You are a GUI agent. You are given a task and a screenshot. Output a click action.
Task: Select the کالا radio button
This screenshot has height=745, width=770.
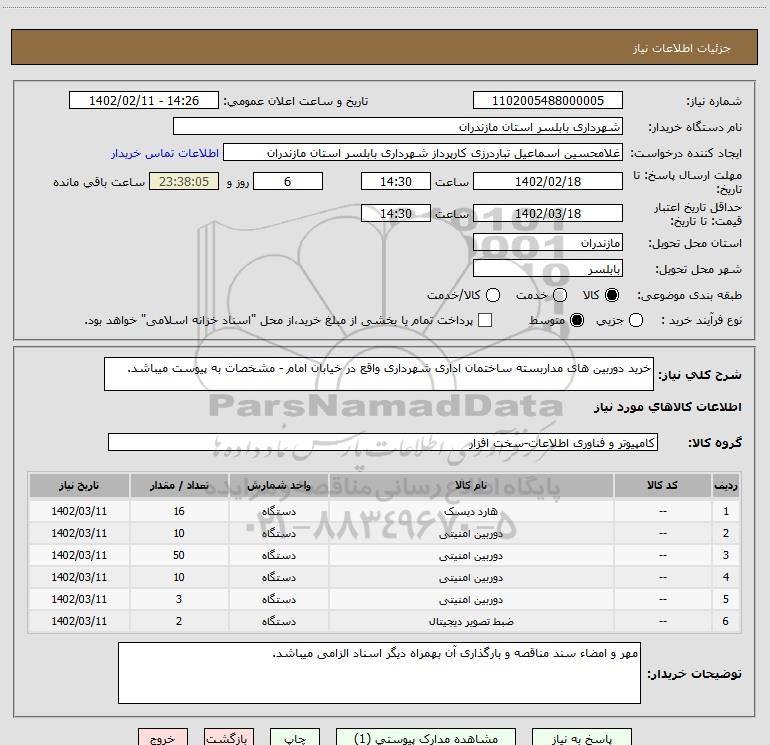(x=612, y=295)
